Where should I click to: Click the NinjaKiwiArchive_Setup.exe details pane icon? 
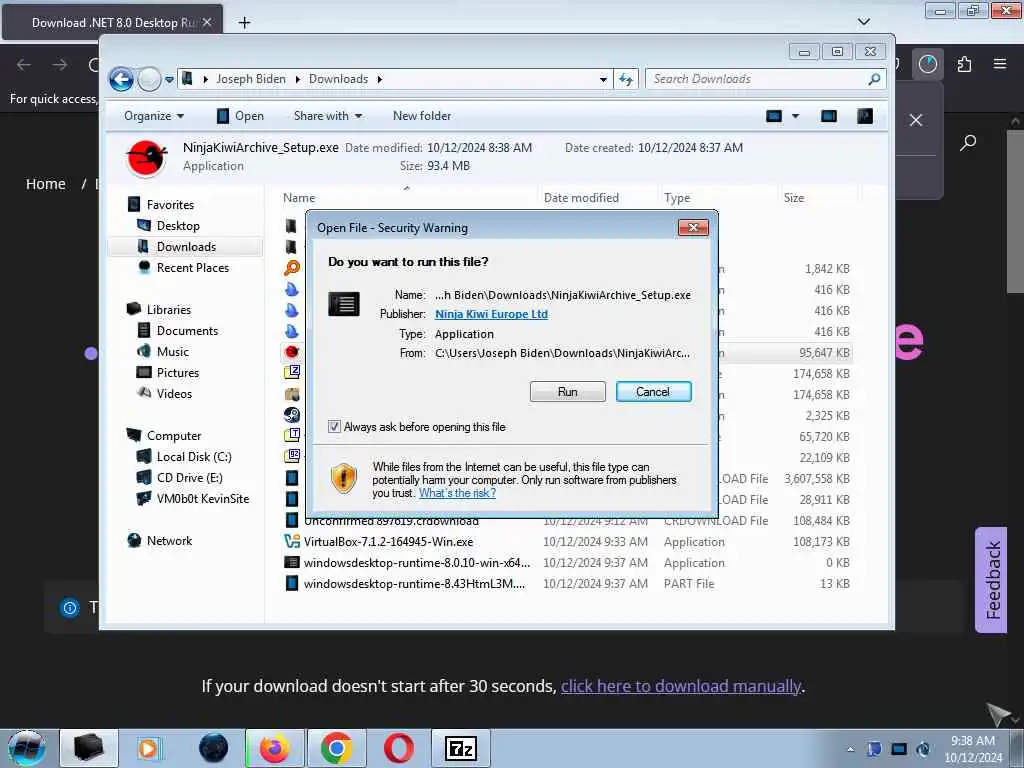click(147, 158)
